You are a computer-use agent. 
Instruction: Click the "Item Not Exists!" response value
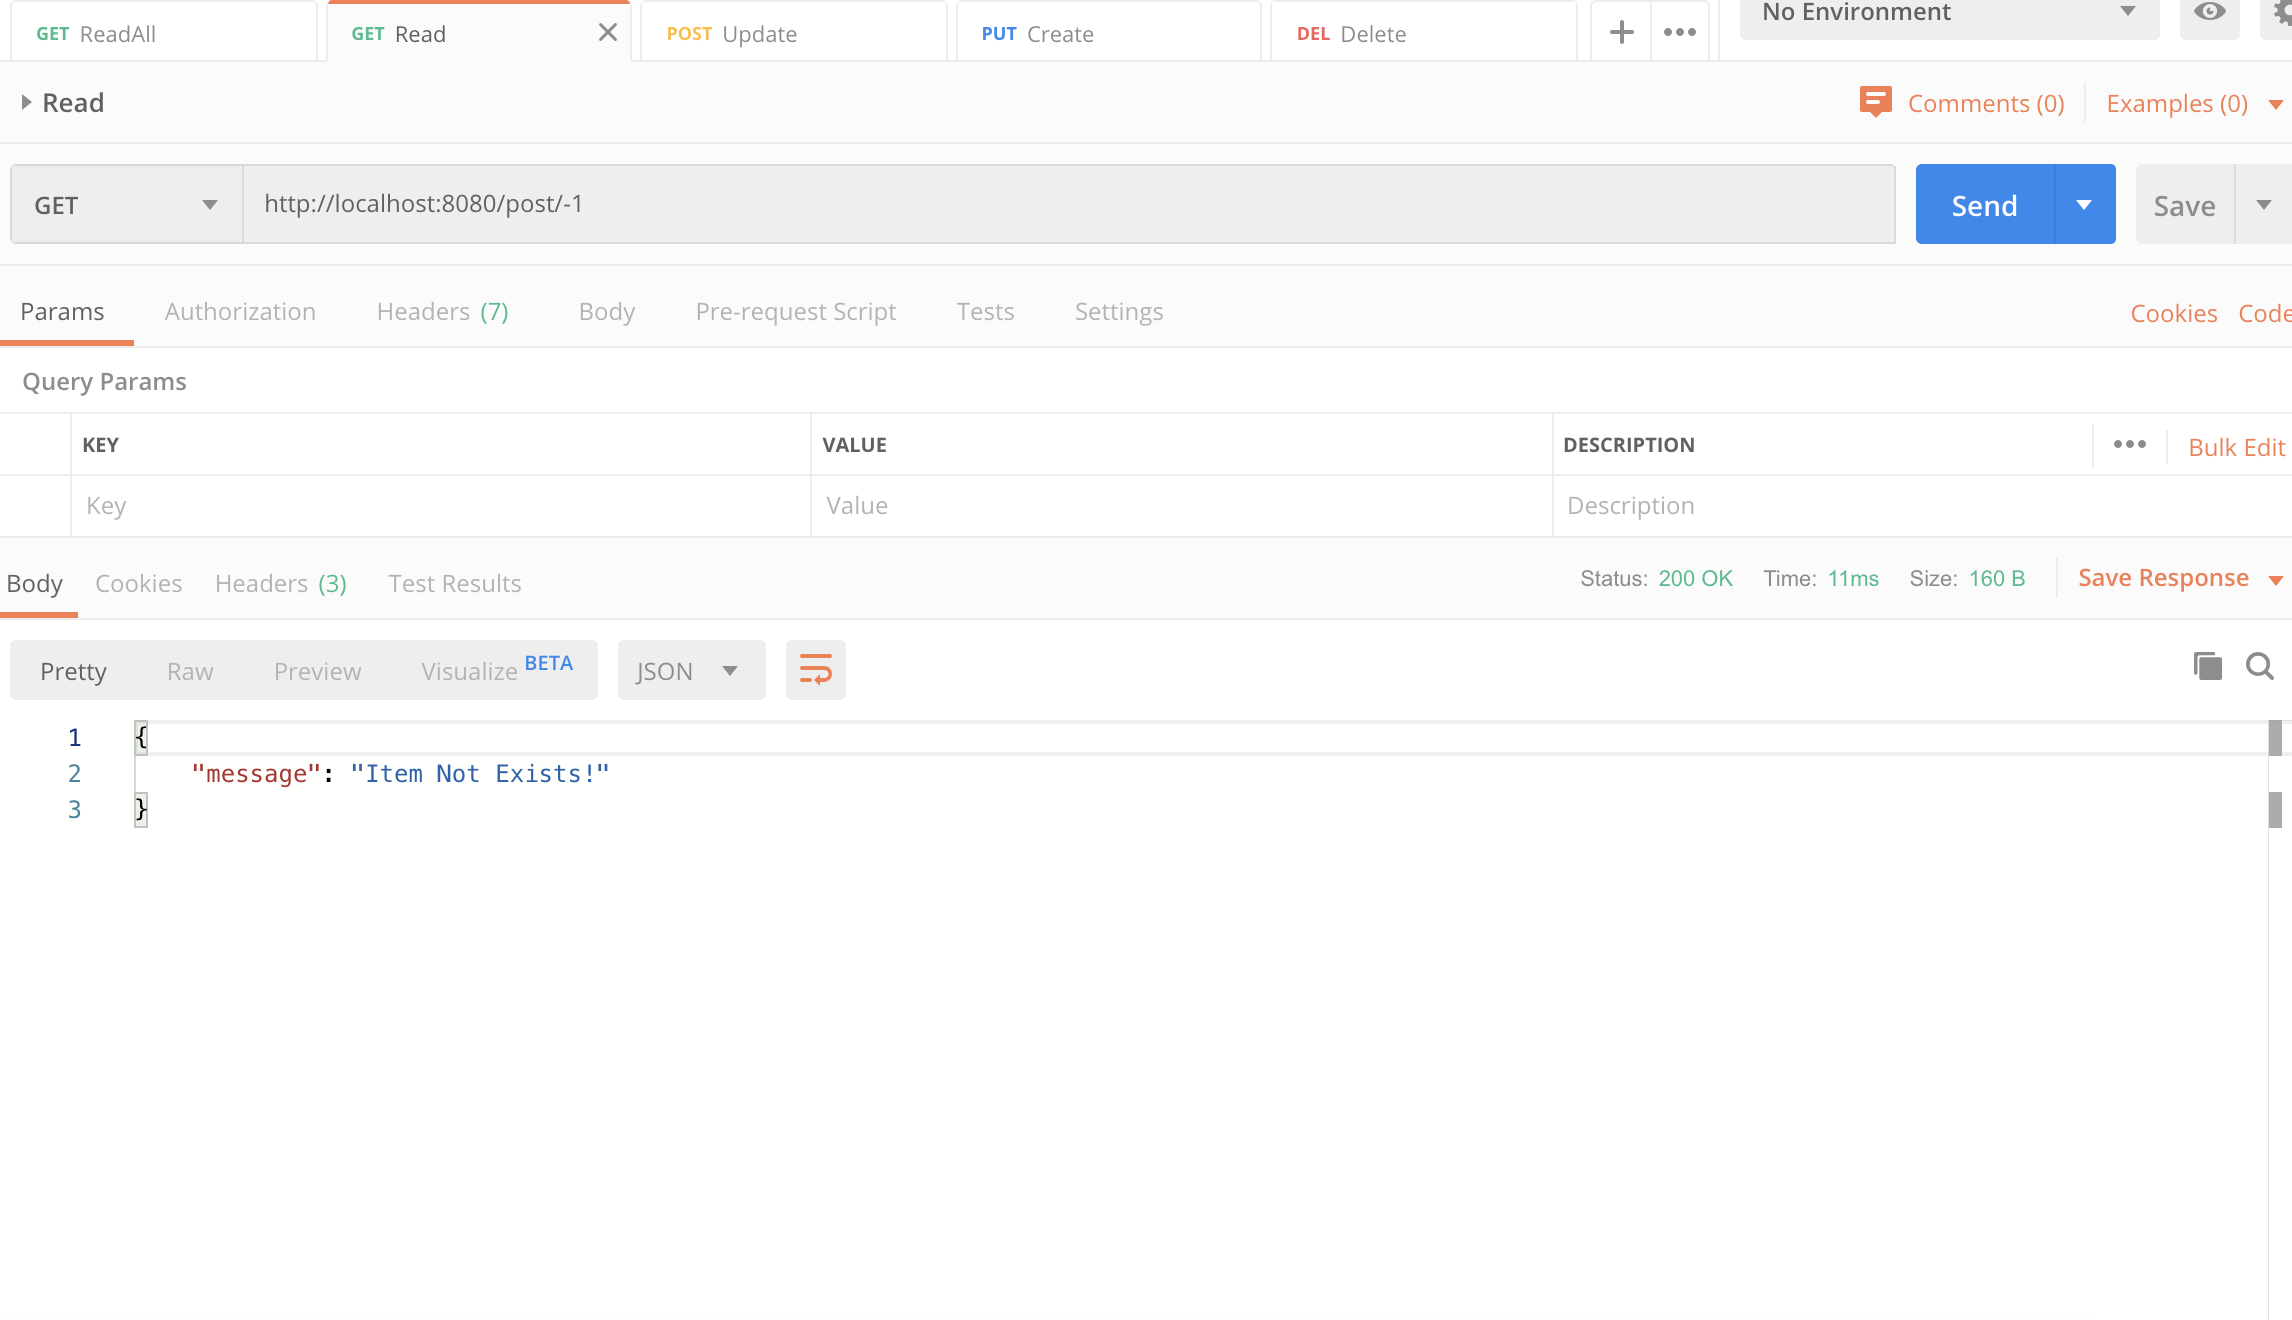(x=480, y=774)
